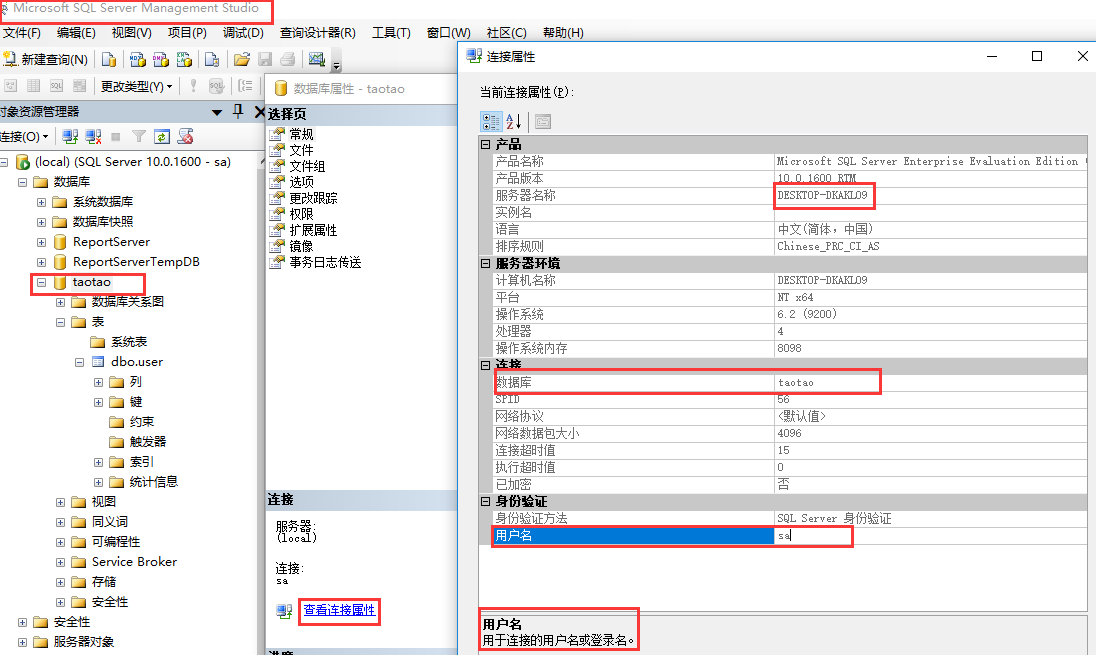
Task: Click the Save disk icon in toolbar
Action: point(265,59)
